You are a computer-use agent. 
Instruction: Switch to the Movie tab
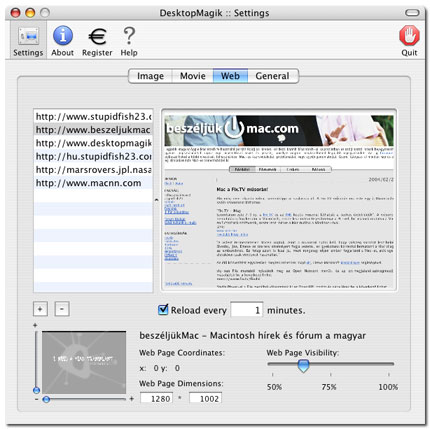click(x=193, y=76)
